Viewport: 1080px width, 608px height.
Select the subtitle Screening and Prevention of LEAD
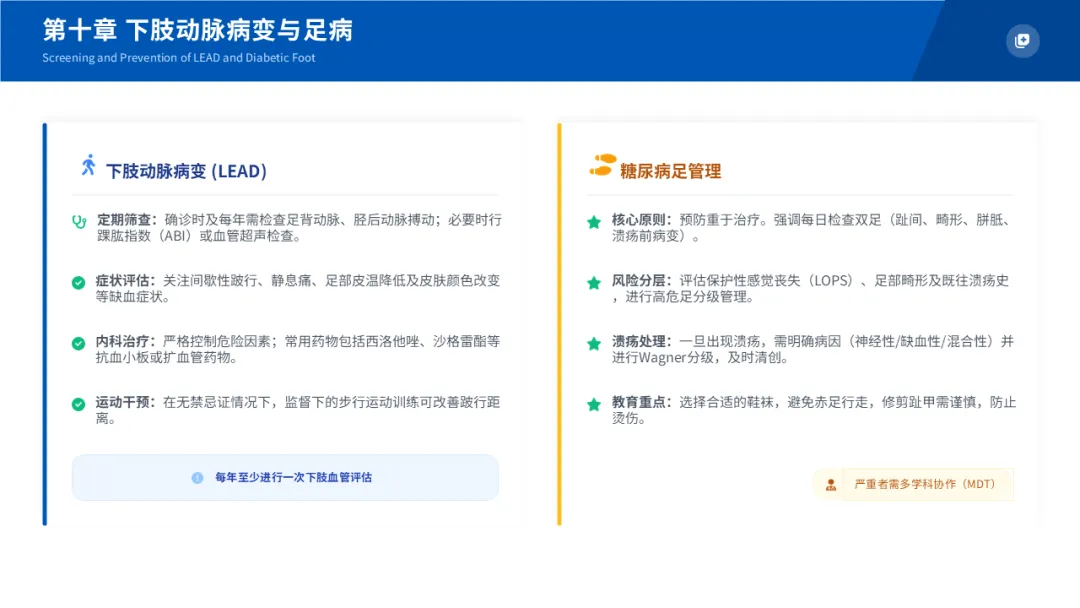point(179,58)
